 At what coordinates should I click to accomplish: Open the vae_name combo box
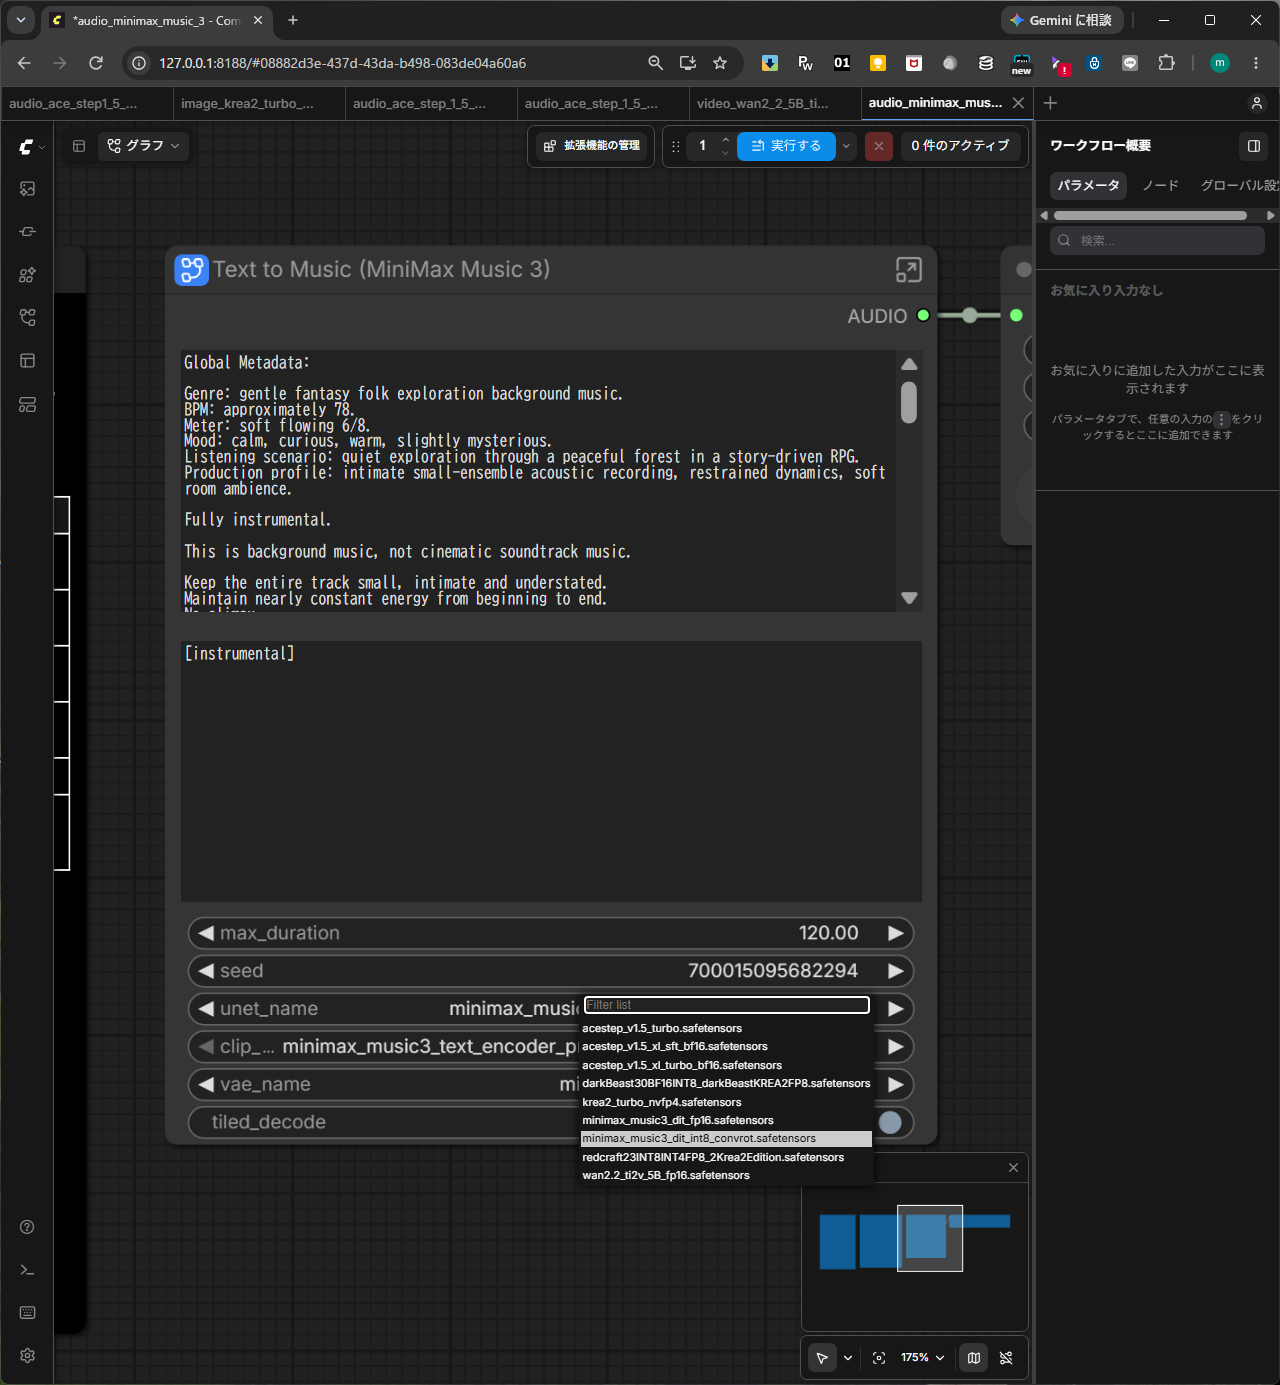(551, 1085)
